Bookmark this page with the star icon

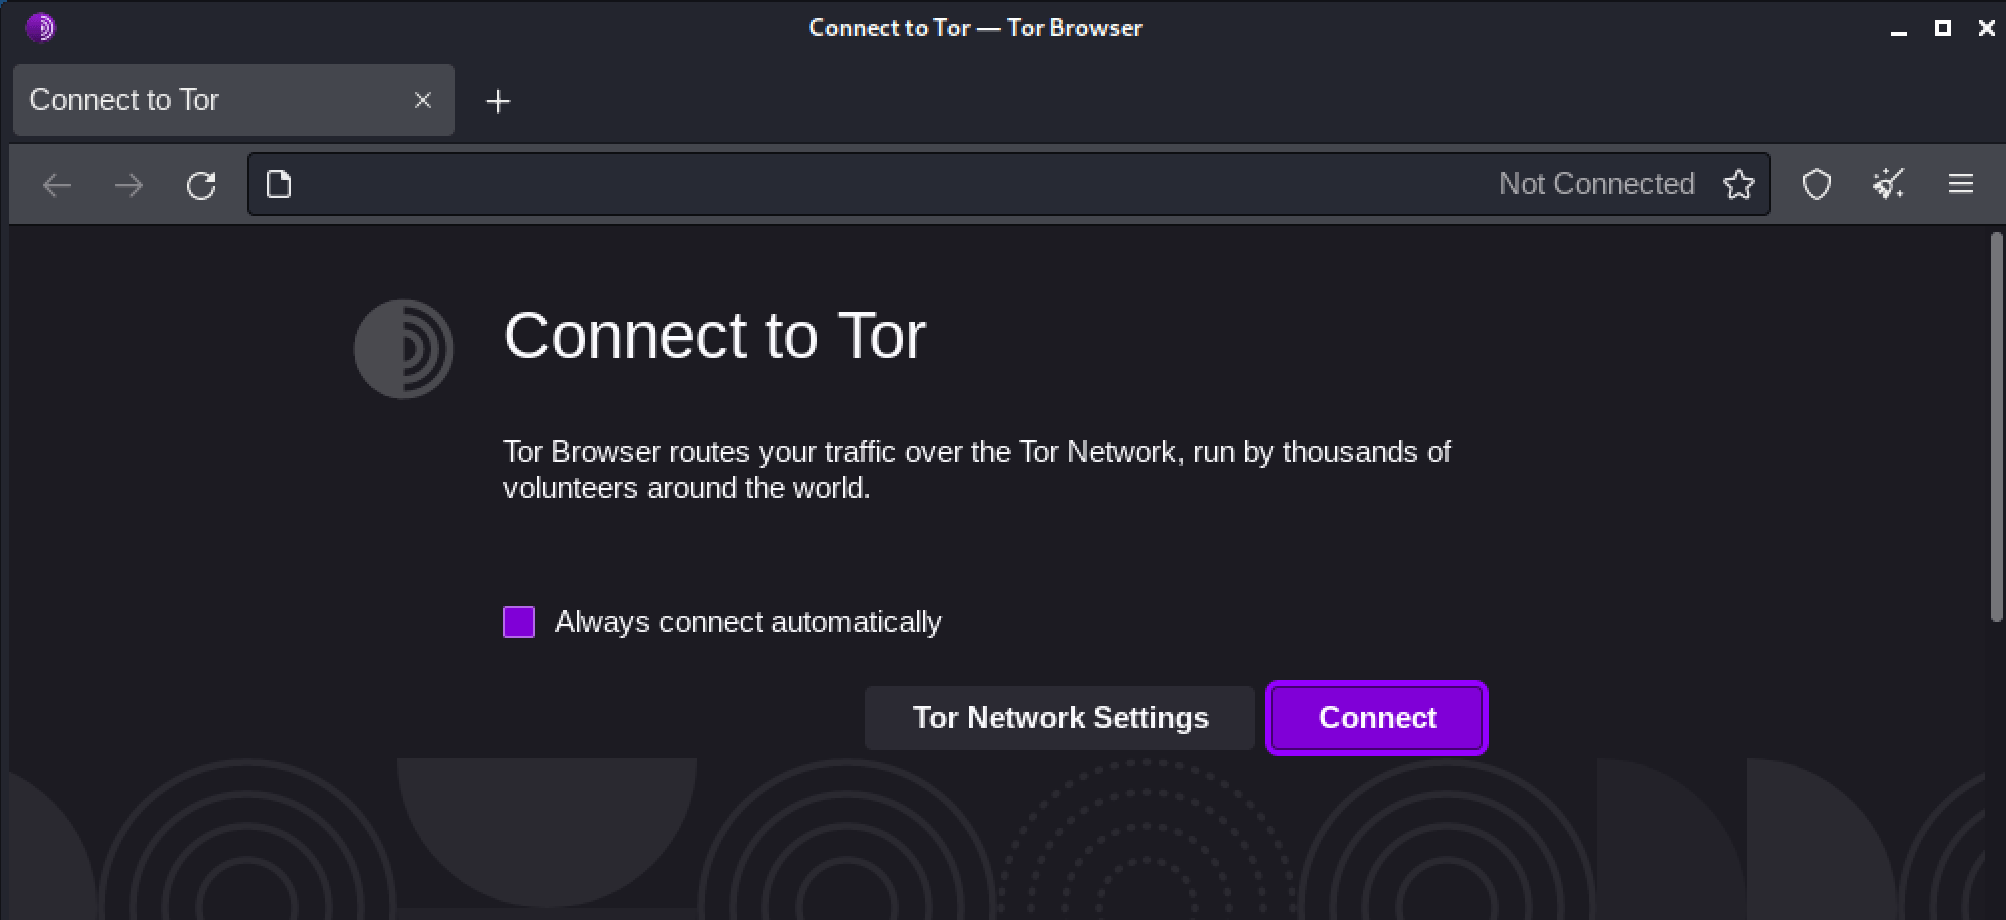click(1739, 184)
